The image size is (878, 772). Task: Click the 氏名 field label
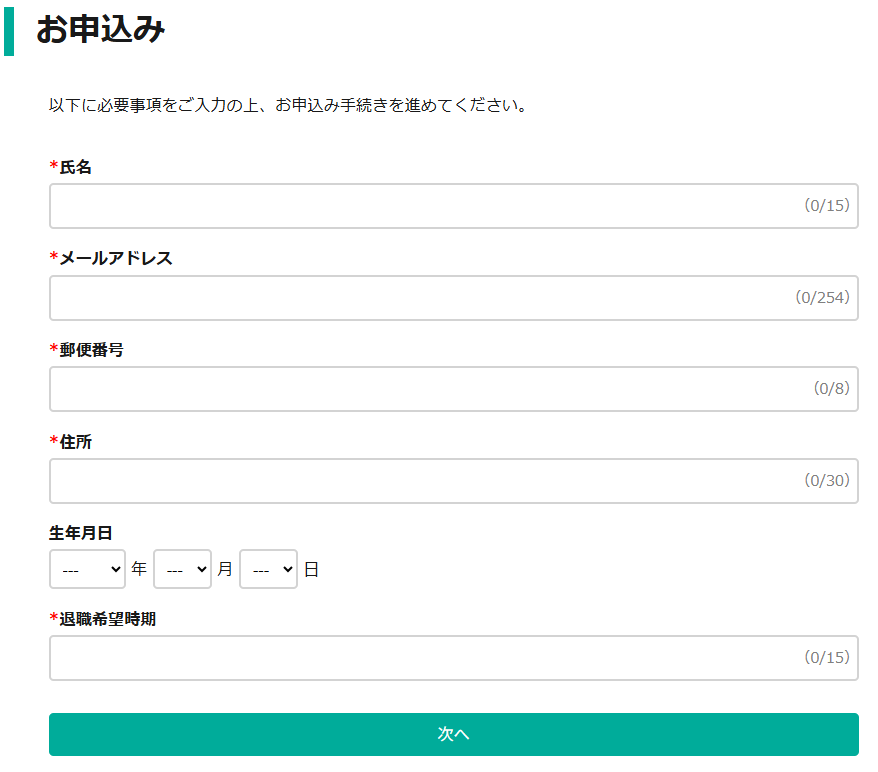coord(75,167)
